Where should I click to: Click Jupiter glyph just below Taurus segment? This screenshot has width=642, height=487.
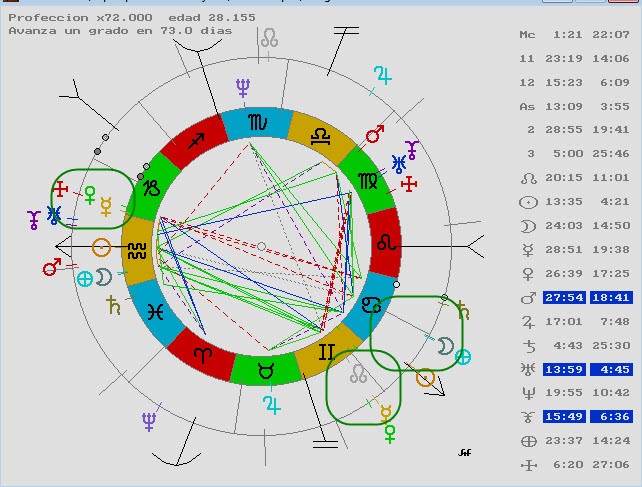click(x=271, y=404)
